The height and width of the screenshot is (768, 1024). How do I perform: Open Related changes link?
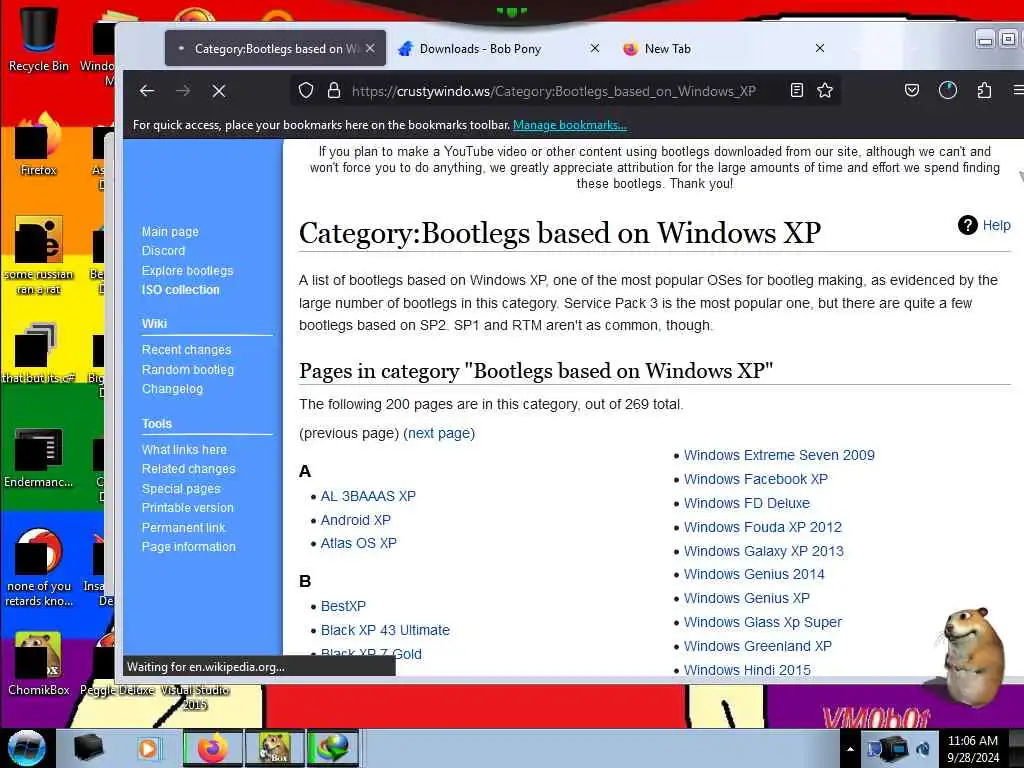tap(188, 468)
